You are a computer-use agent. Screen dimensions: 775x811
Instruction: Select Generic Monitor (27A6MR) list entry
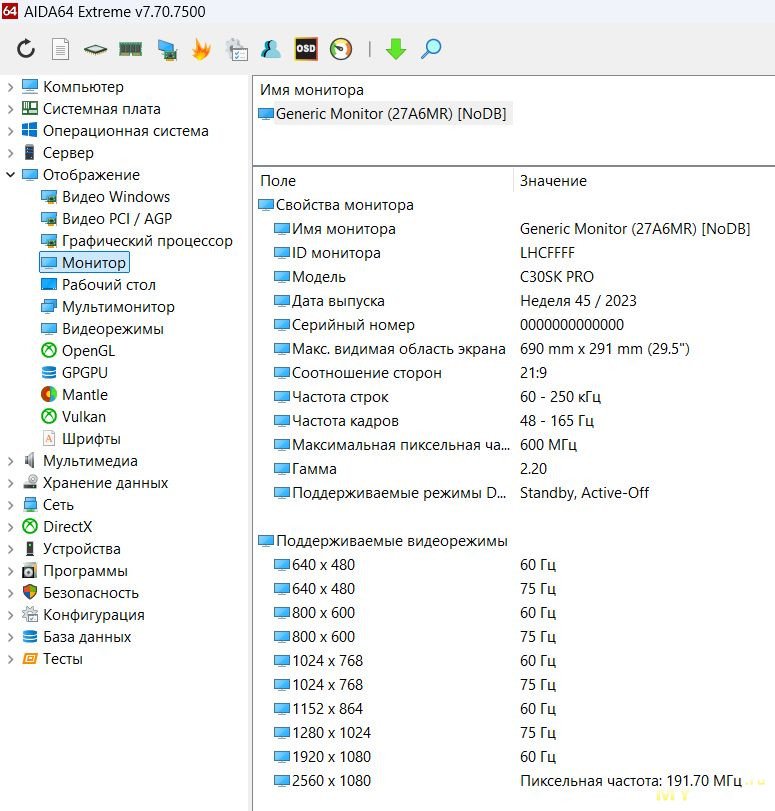tap(385, 113)
